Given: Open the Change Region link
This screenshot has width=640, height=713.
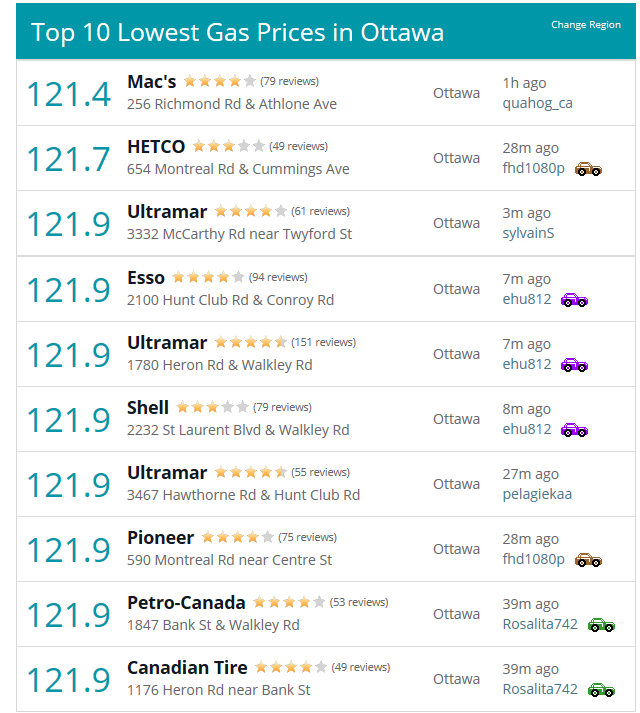Looking at the screenshot, I should pos(585,25).
